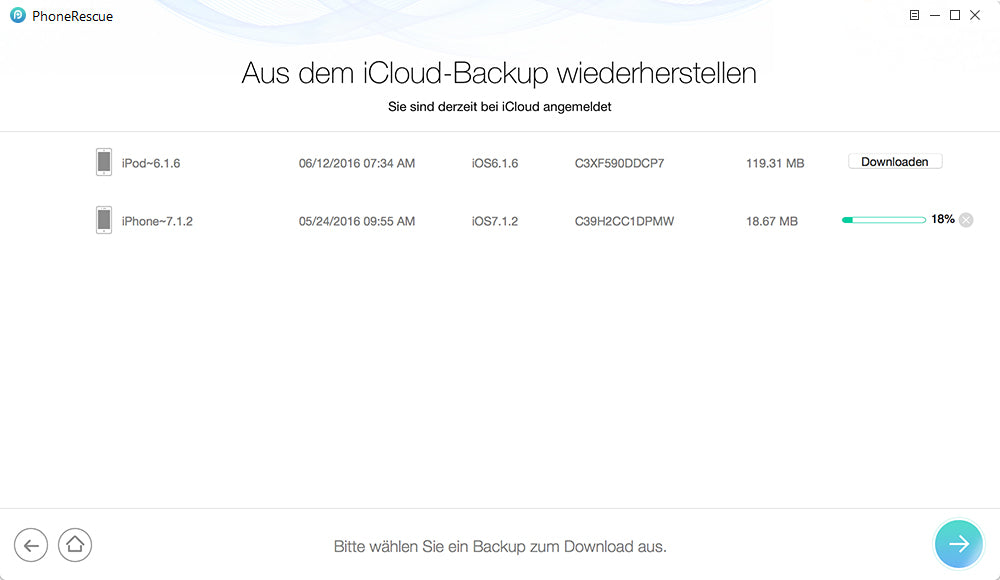Click the 06/12/2016 07:34 AM backup date
Image resolution: width=1000 pixels, height=580 pixels.
pyautogui.click(x=356, y=163)
